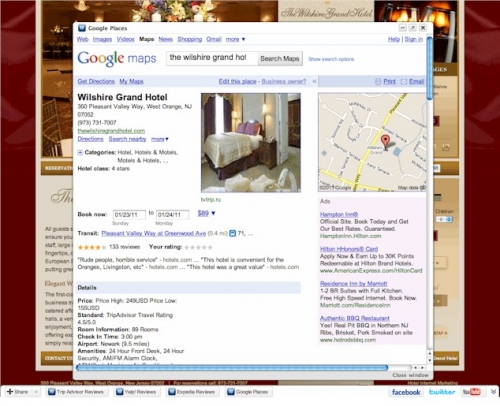The image size is (500, 406).
Task: Collapse the bottom toolbar chevron
Action: (x=493, y=392)
